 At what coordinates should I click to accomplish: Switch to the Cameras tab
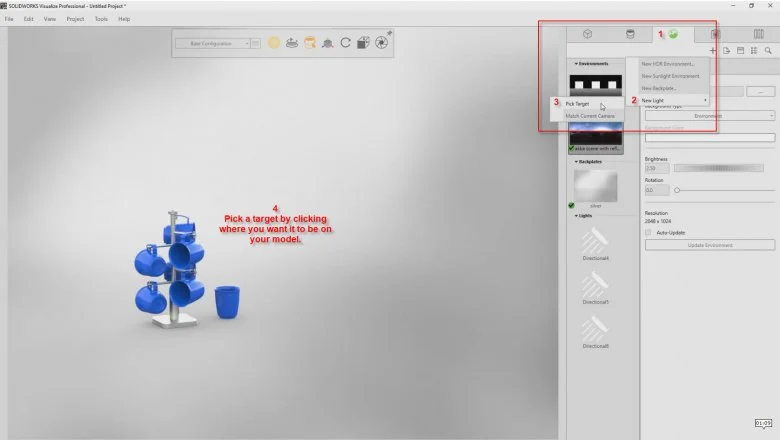pyautogui.click(x=715, y=34)
